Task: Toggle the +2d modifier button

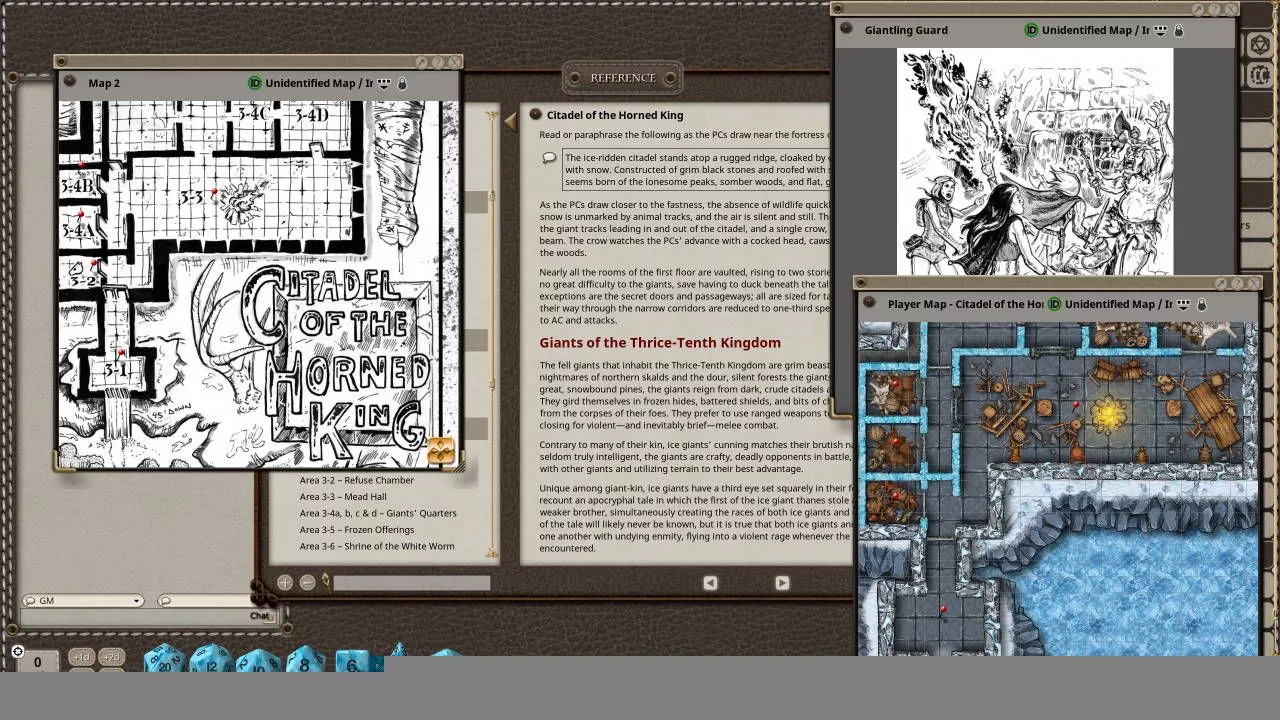Action: tap(111, 657)
